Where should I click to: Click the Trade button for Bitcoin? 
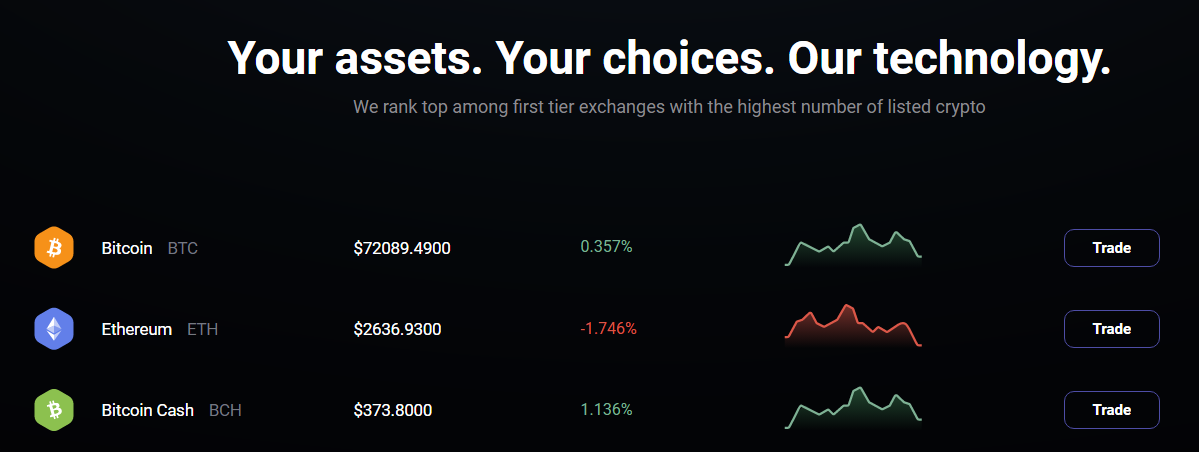pos(1112,248)
